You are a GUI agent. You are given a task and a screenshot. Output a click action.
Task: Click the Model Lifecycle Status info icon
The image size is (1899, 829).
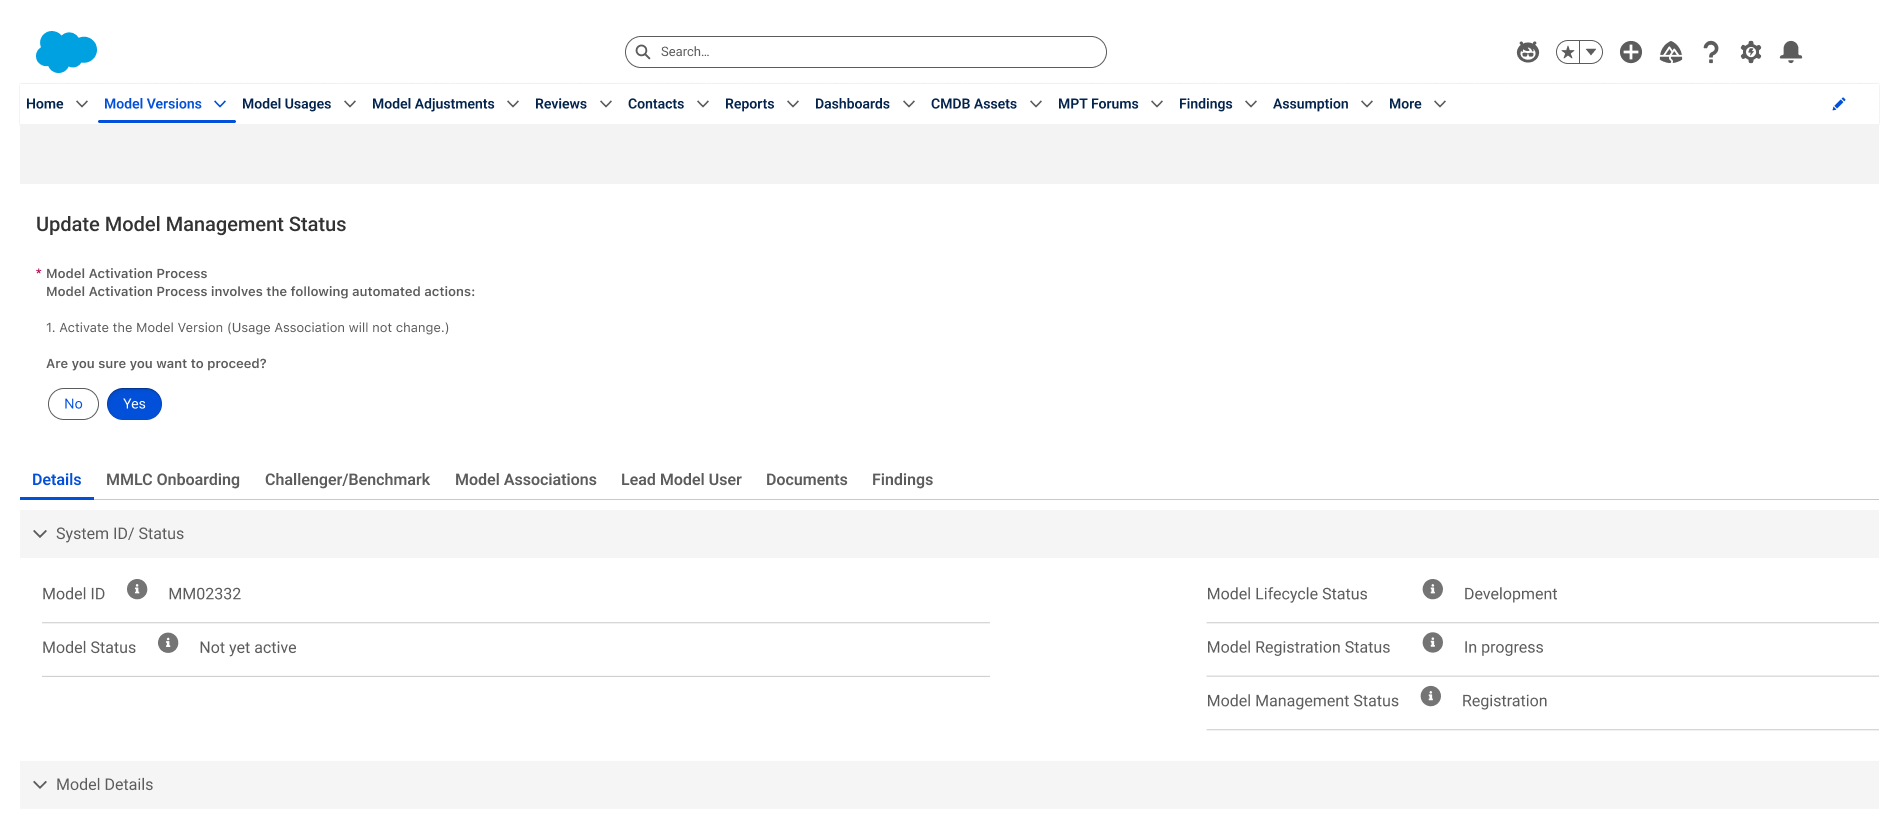tap(1433, 589)
